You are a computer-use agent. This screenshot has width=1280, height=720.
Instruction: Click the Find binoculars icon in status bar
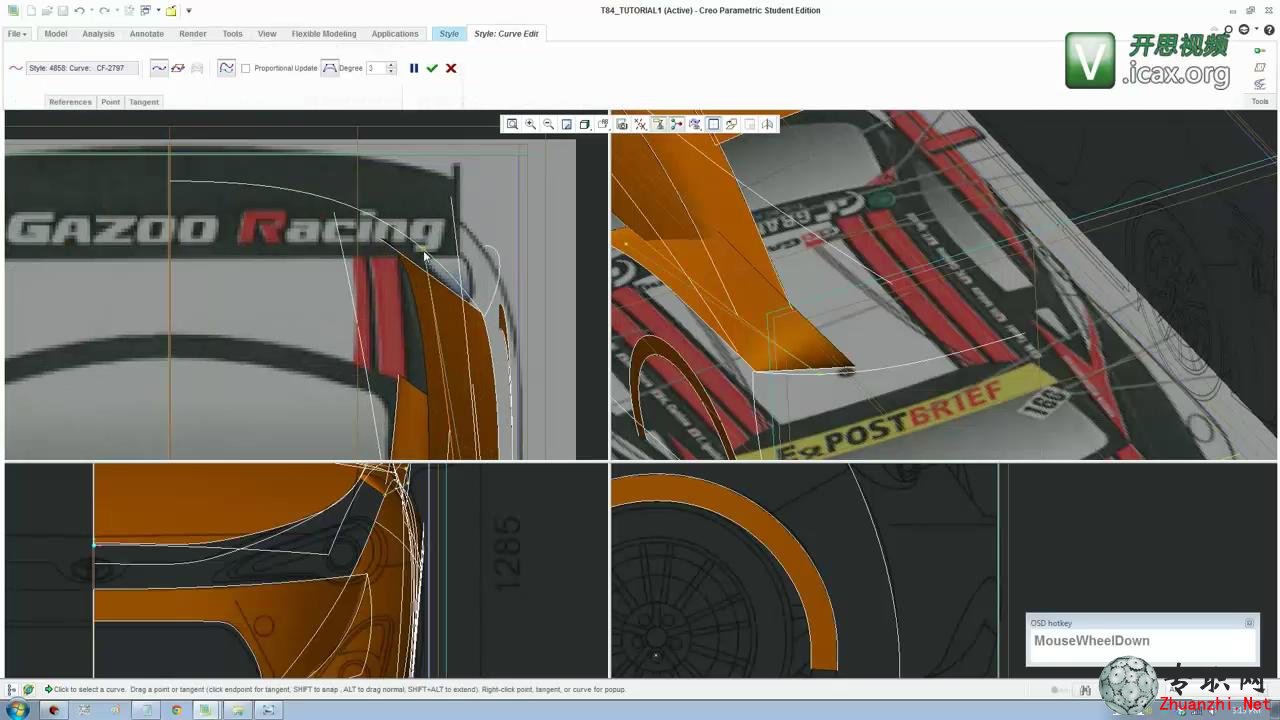click(1085, 690)
